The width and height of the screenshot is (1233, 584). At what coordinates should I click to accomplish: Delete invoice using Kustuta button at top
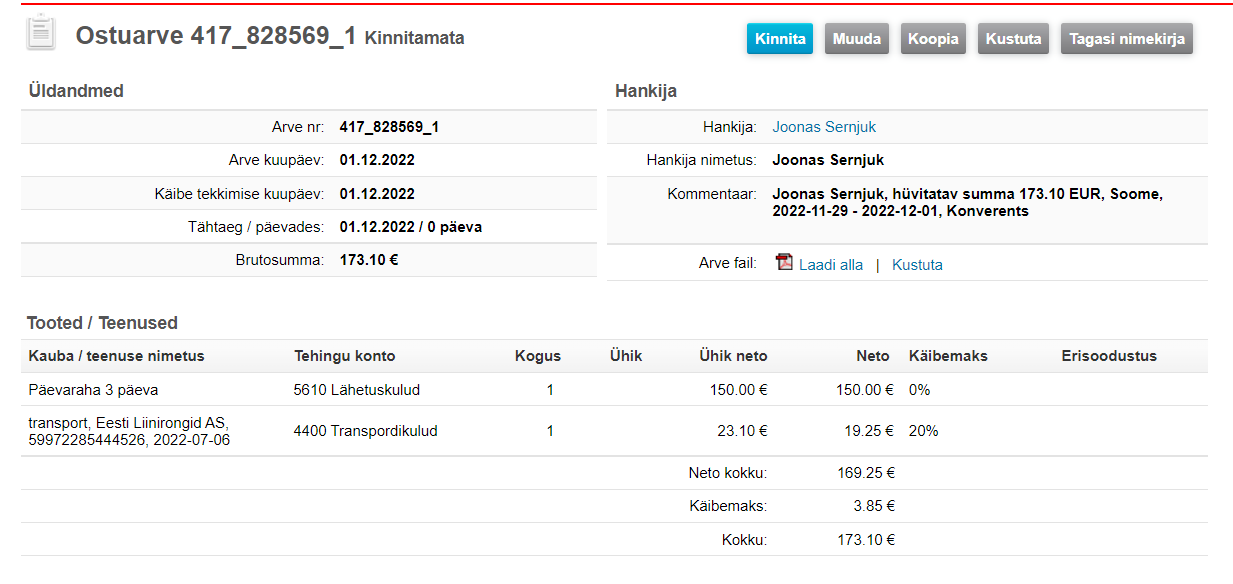pos(1013,39)
